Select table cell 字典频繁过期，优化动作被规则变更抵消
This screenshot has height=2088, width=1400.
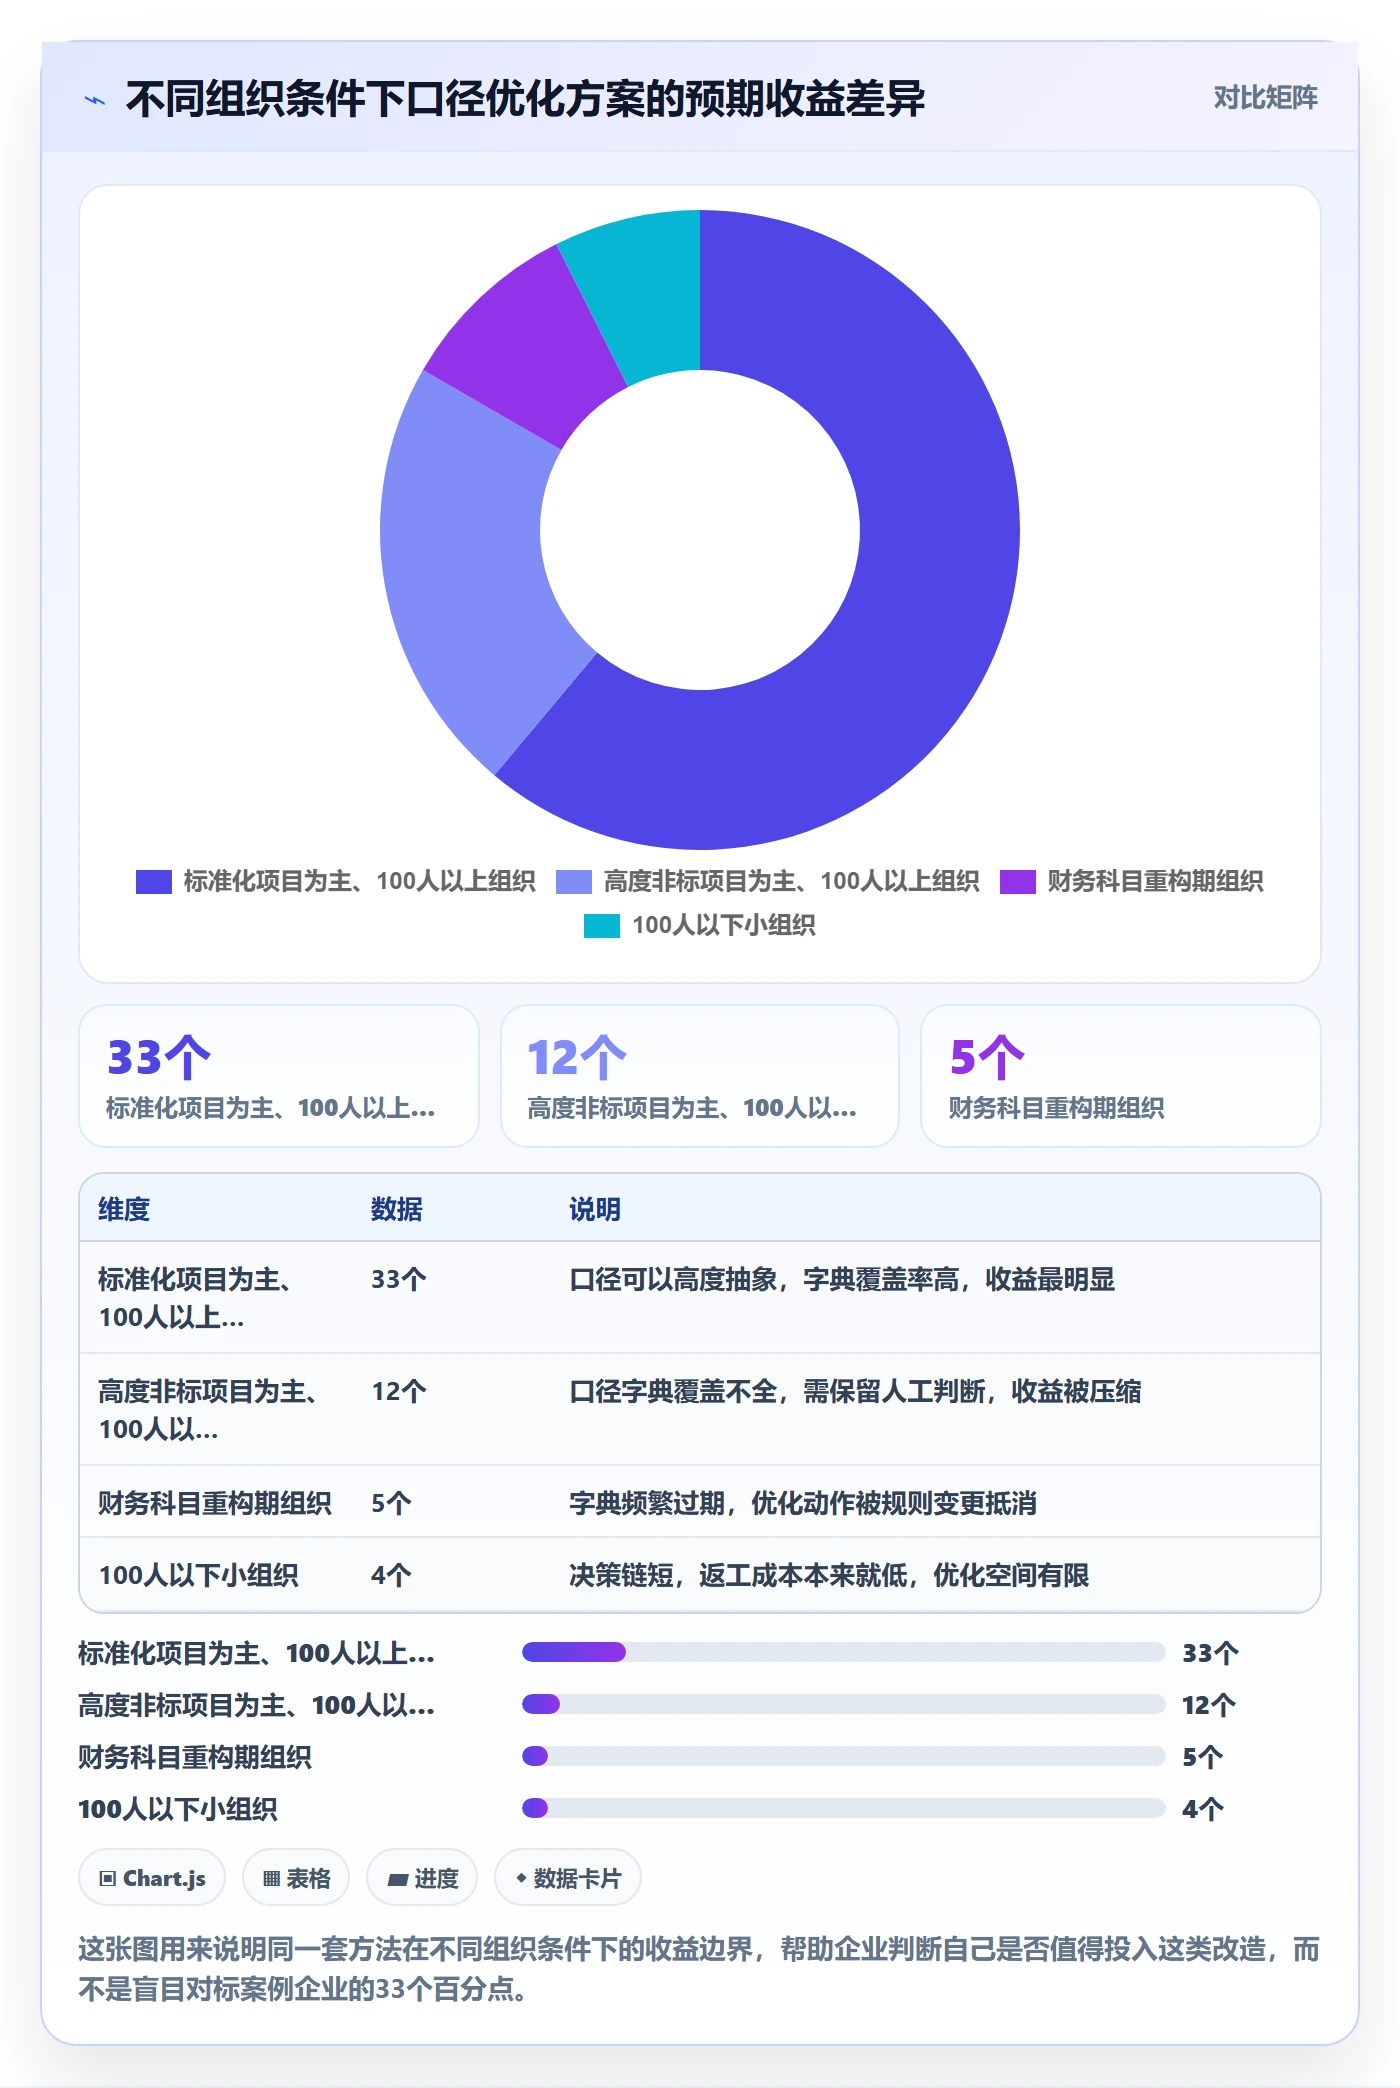(x=803, y=1503)
